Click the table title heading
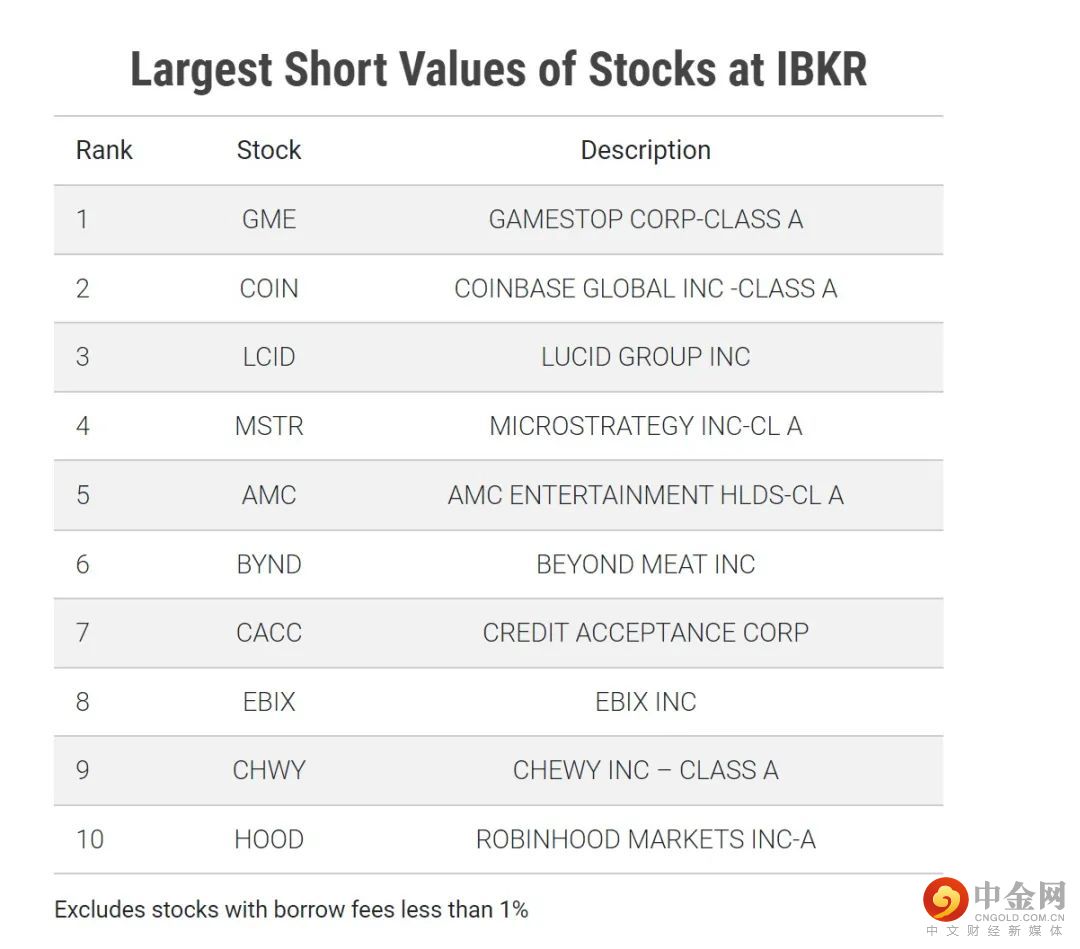This screenshot has height=949, width=1080. tap(498, 70)
